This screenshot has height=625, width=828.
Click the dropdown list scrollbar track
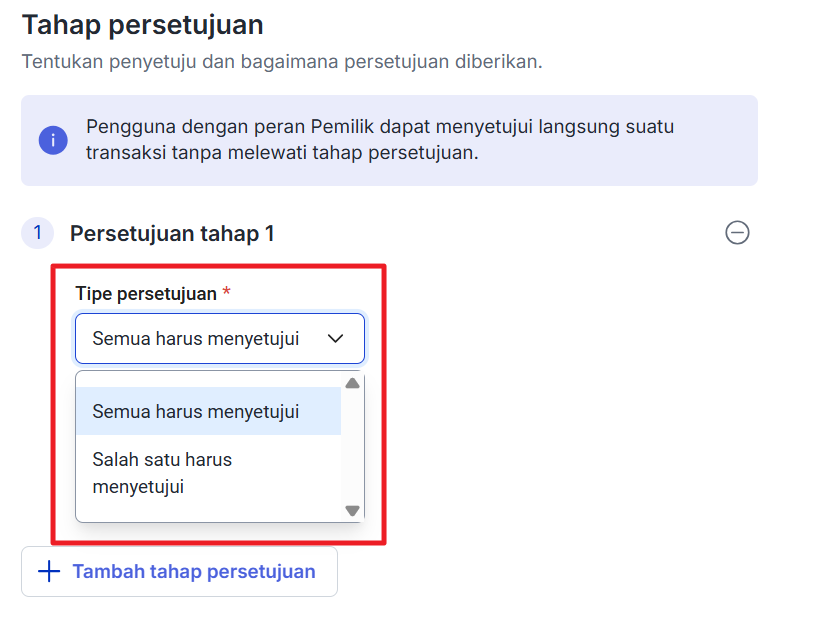click(x=352, y=448)
